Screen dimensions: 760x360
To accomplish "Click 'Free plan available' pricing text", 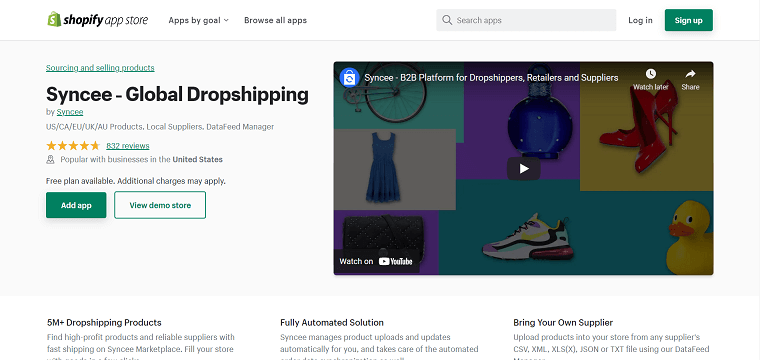I will pos(136,181).
